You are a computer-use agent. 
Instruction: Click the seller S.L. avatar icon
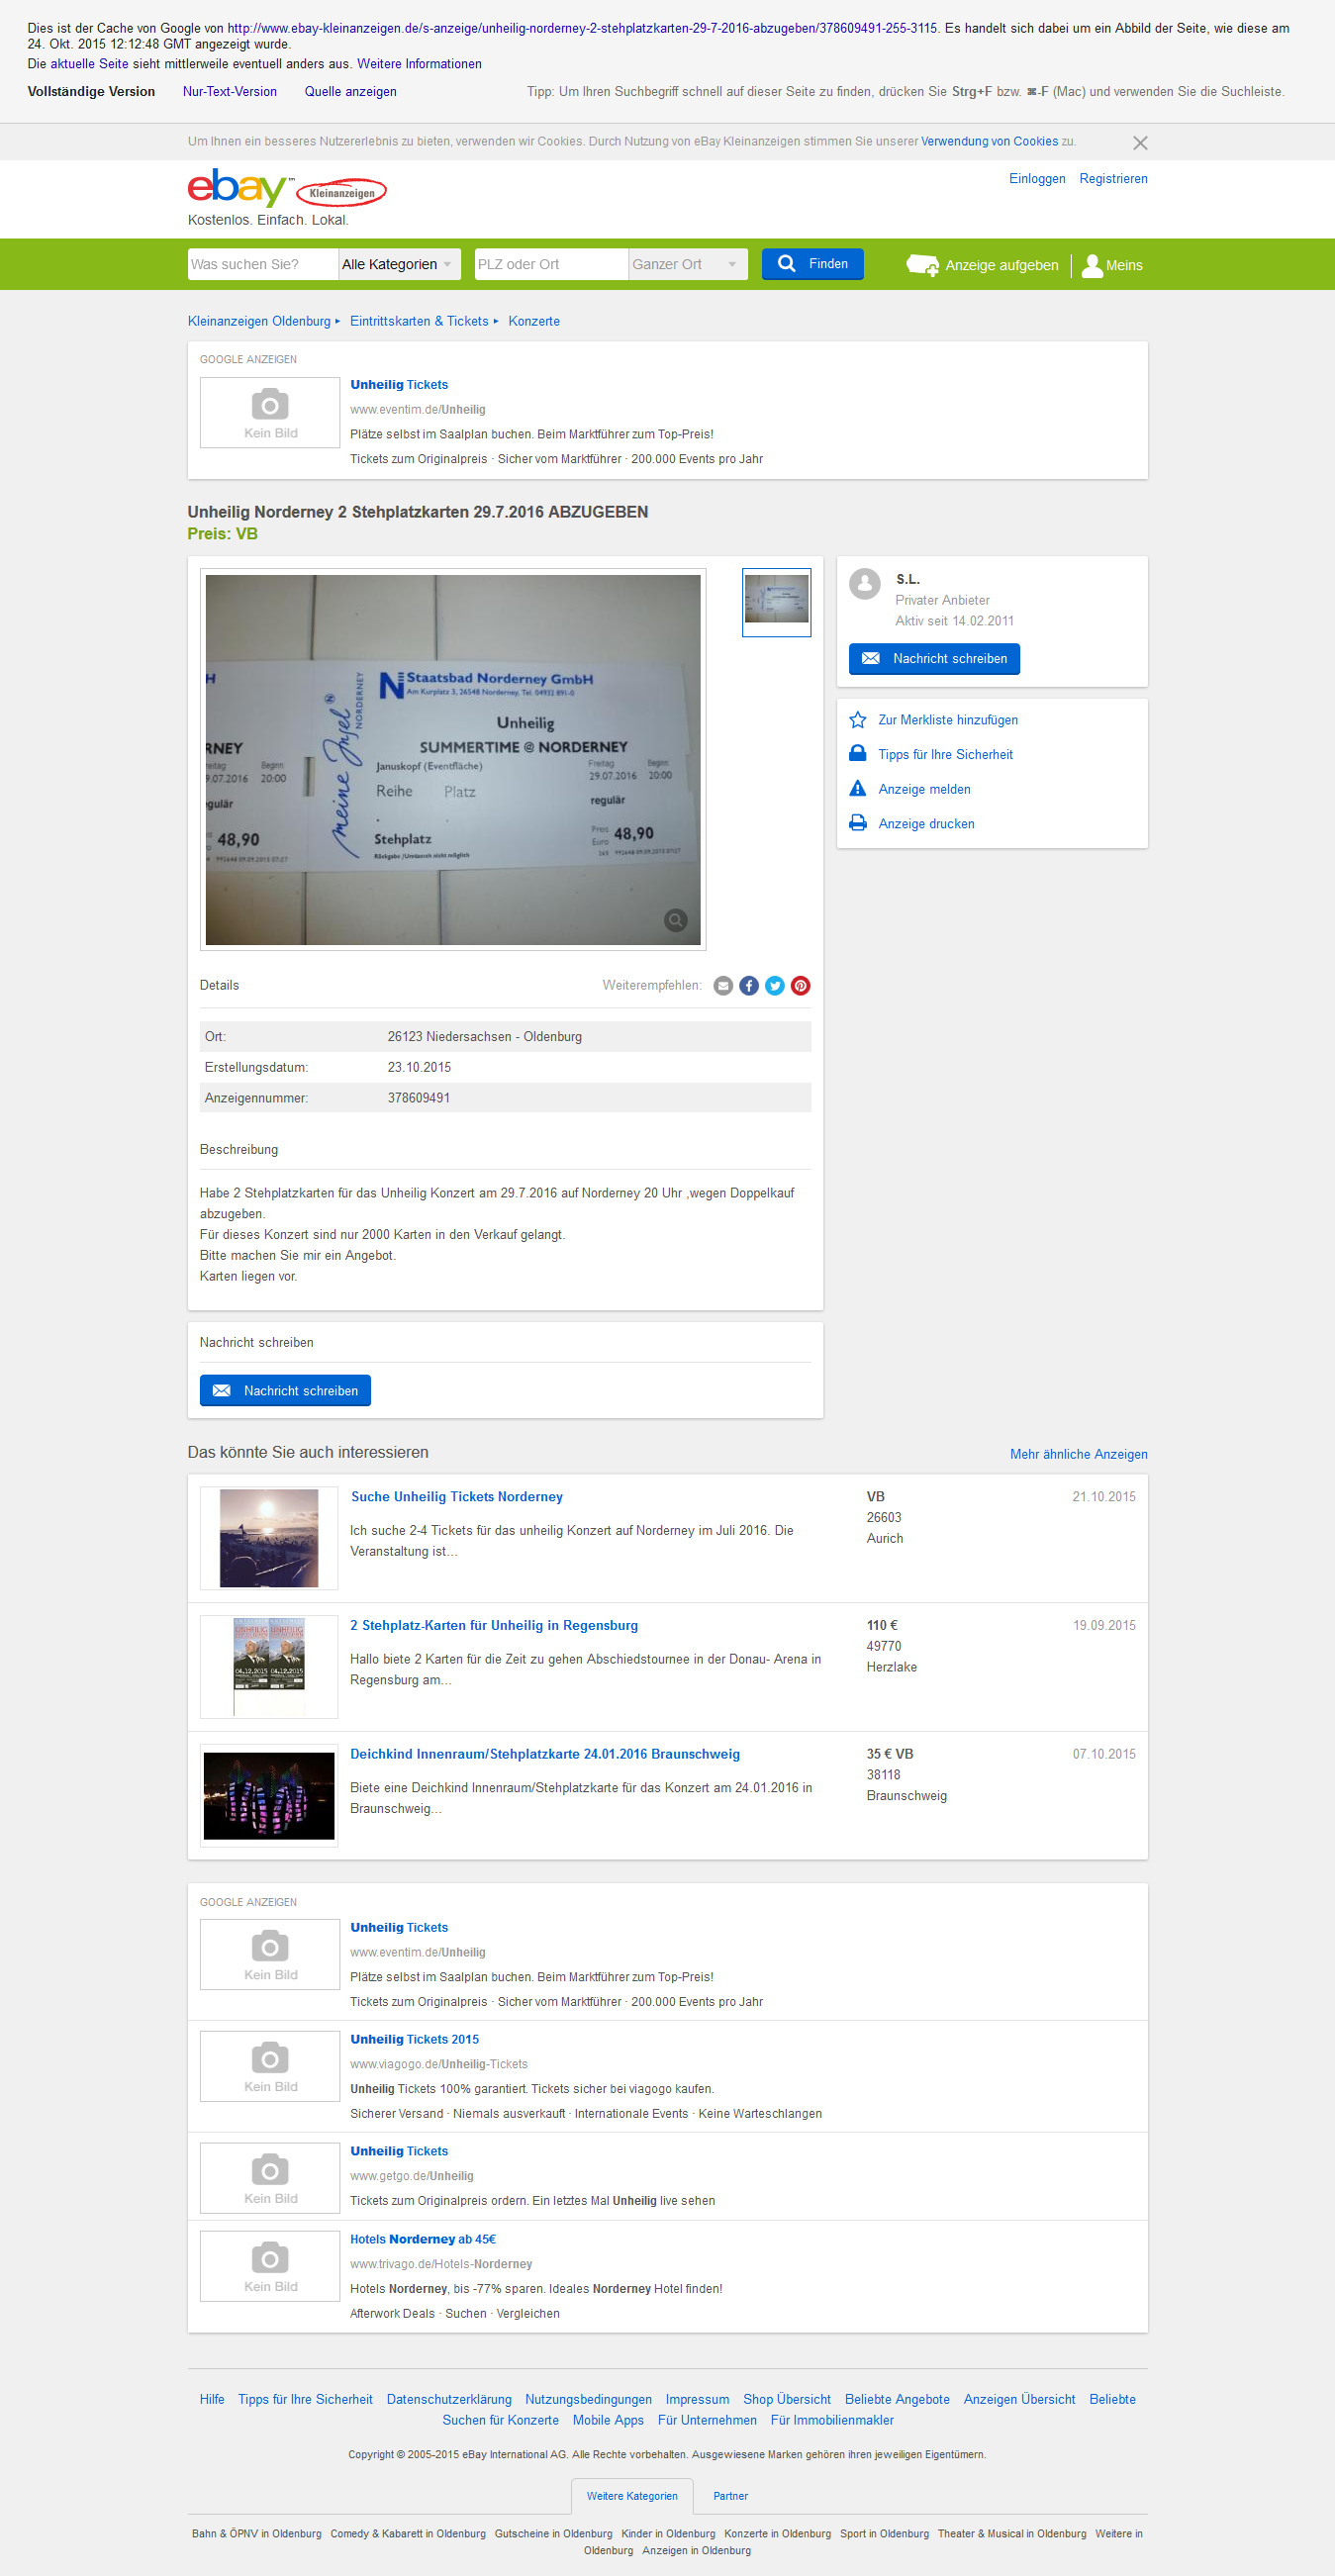click(x=865, y=584)
